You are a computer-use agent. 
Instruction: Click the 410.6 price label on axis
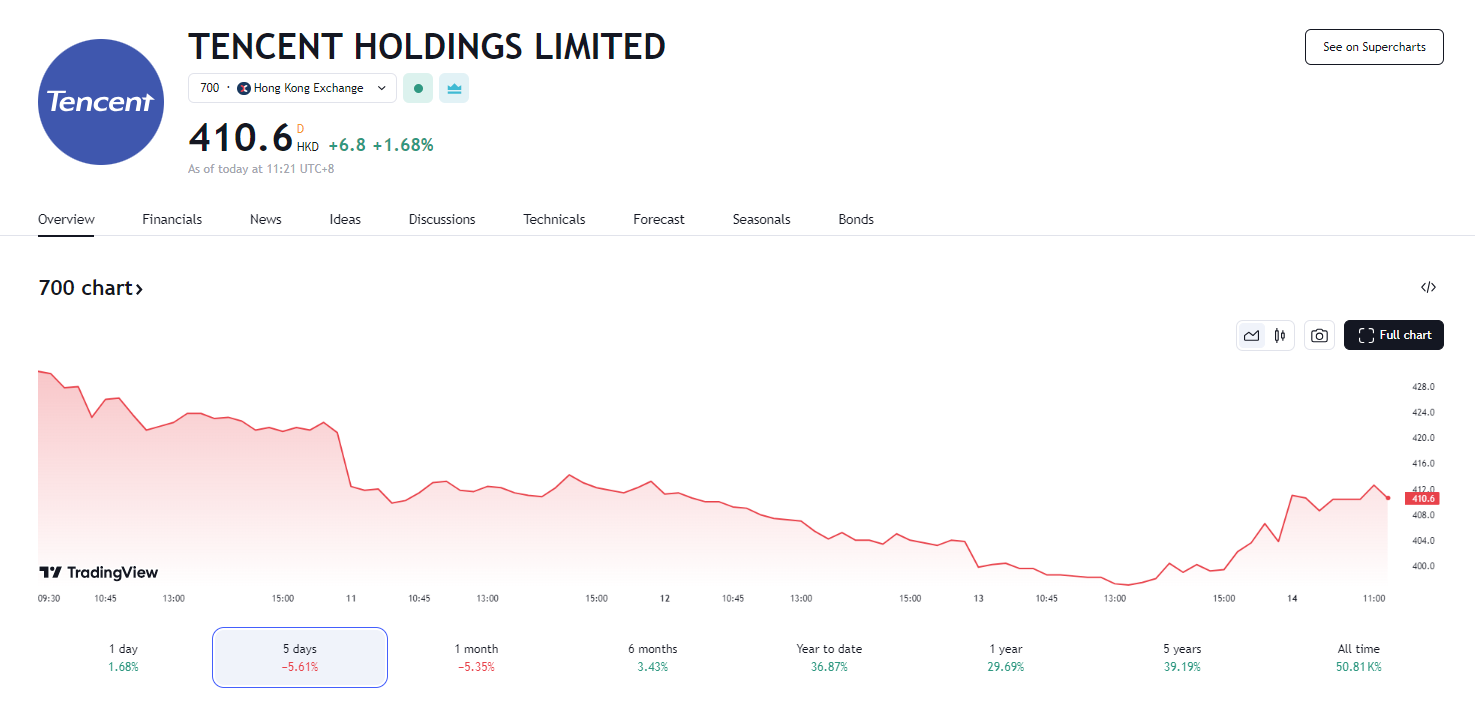coord(1421,498)
